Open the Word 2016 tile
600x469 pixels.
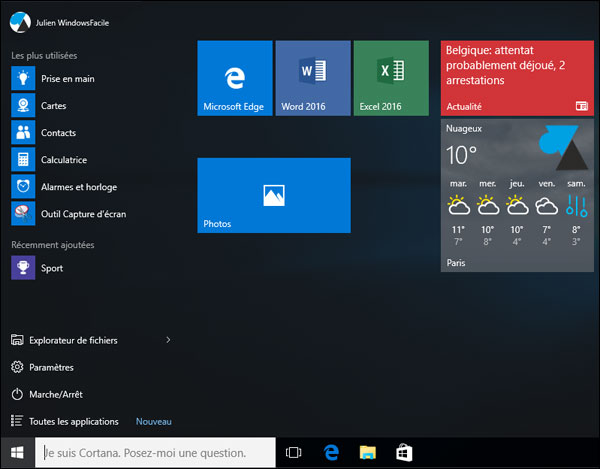click(313, 78)
